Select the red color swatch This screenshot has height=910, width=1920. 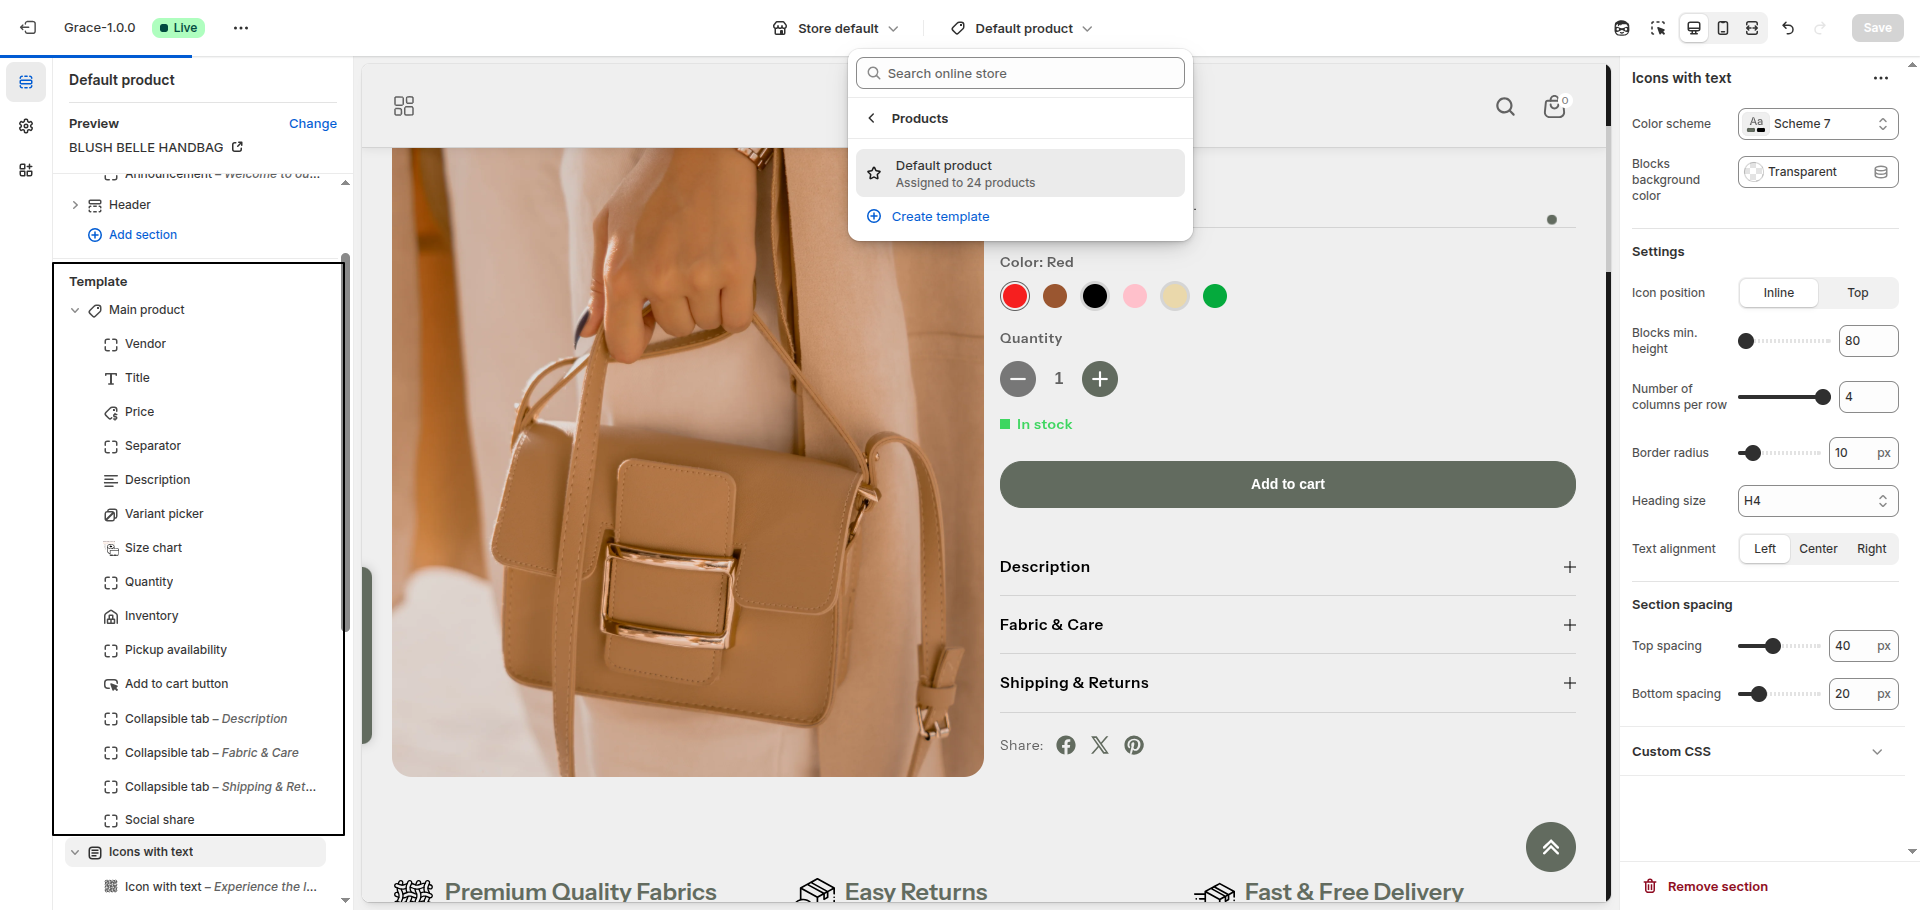(x=1015, y=296)
